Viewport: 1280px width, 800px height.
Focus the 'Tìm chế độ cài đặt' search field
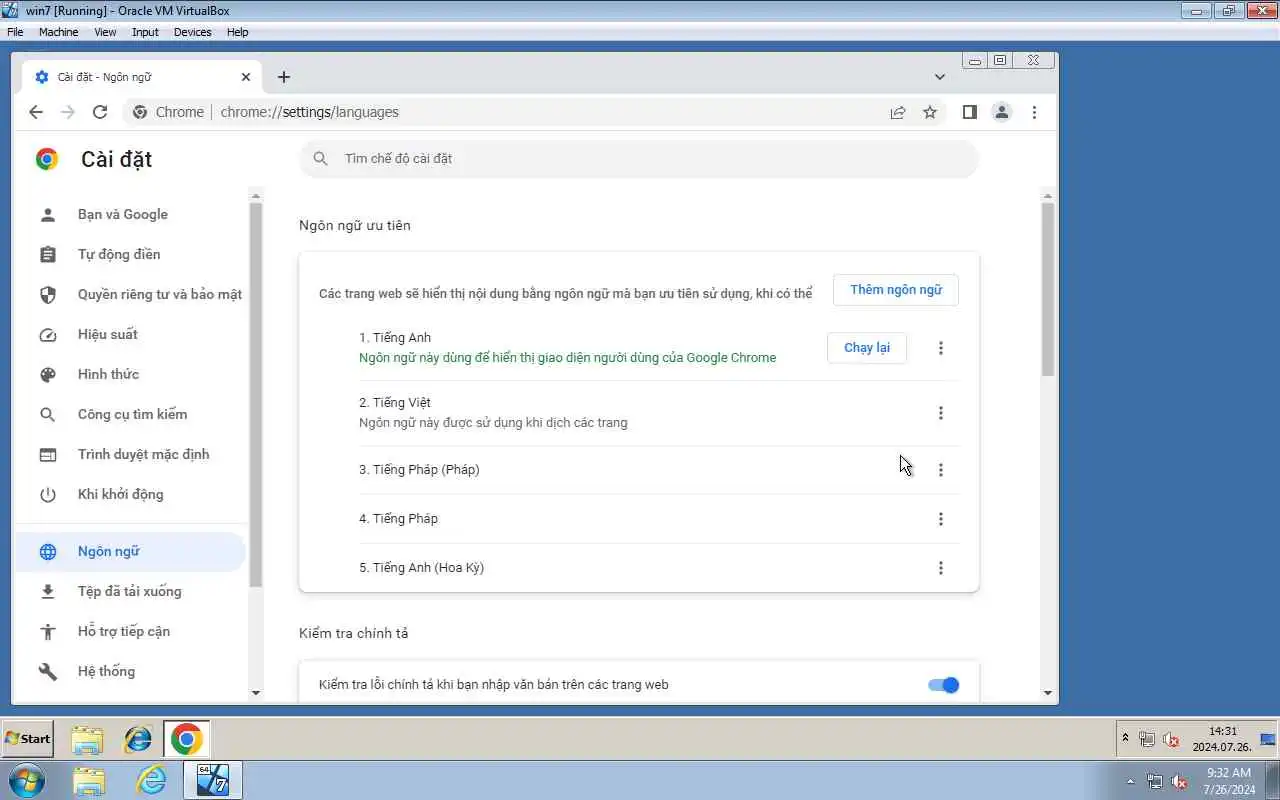coord(639,159)
